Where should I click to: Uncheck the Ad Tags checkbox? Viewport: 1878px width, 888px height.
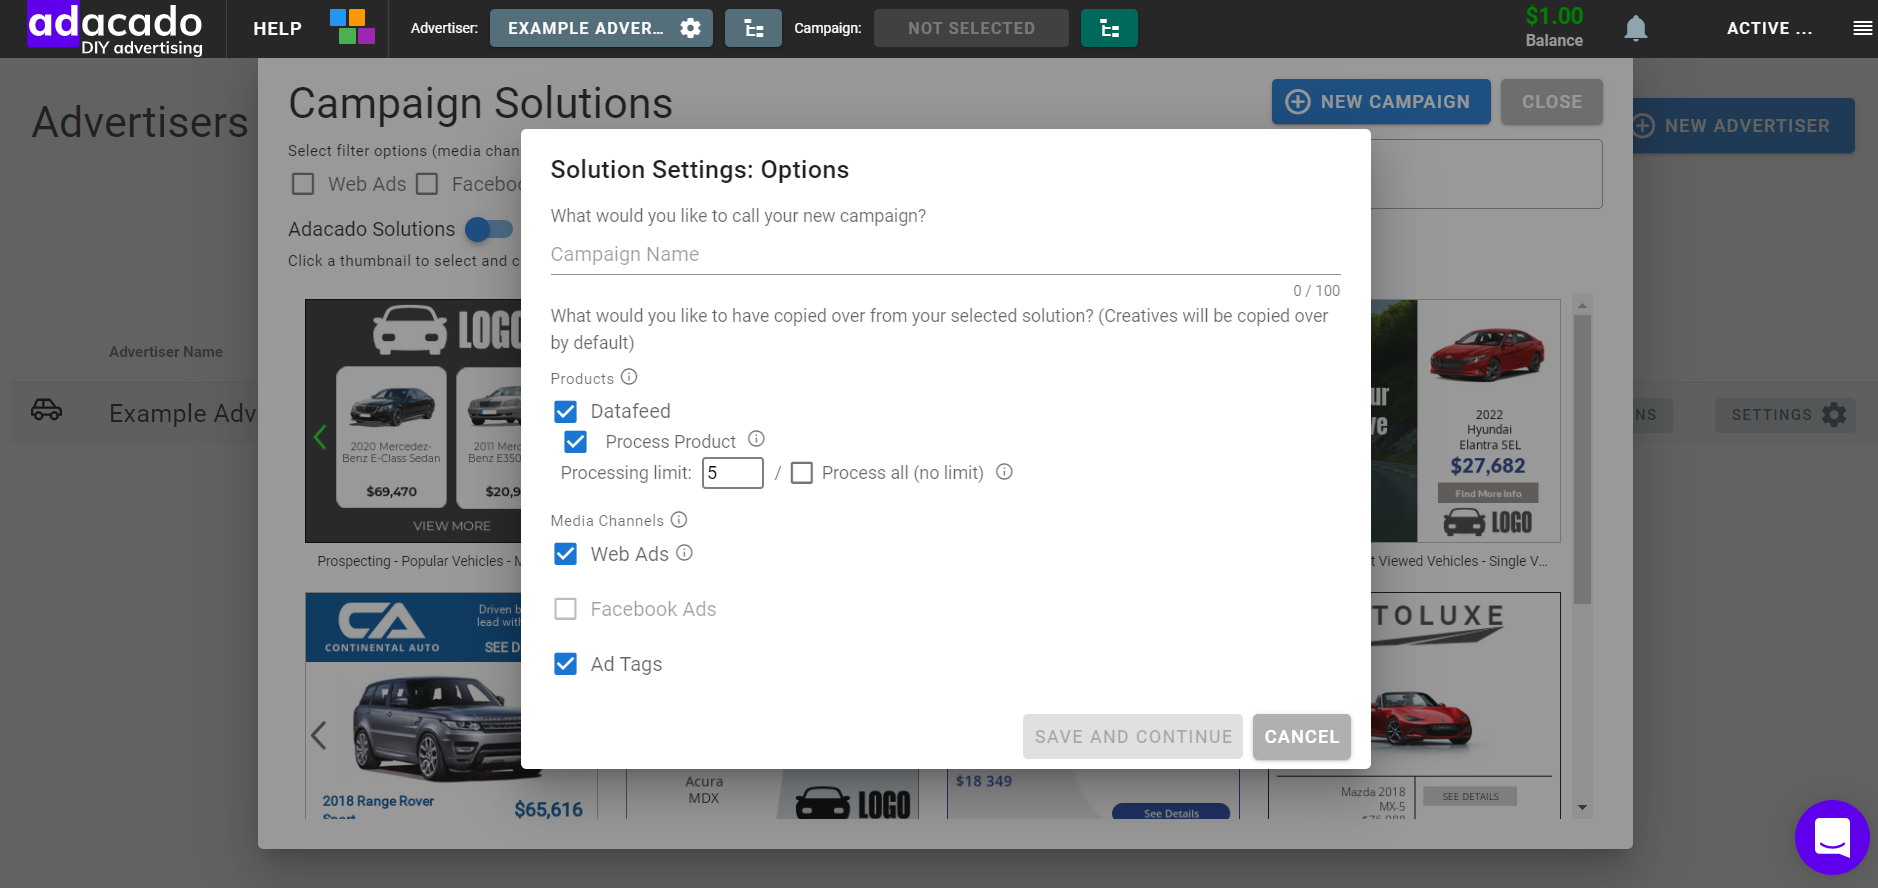coord(566,664)
